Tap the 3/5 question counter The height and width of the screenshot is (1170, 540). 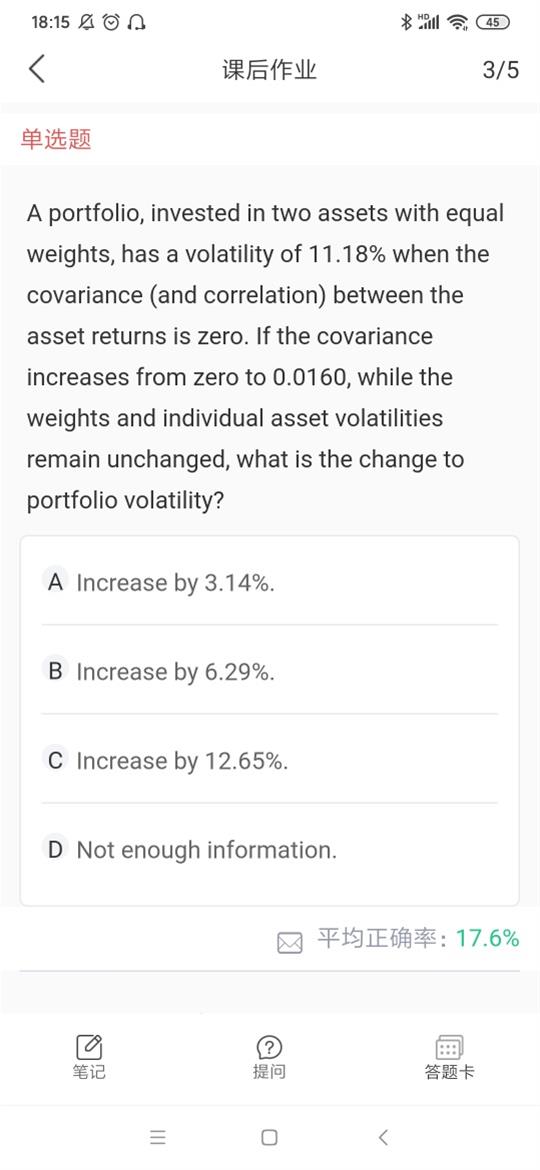click(x=500, y=70)
